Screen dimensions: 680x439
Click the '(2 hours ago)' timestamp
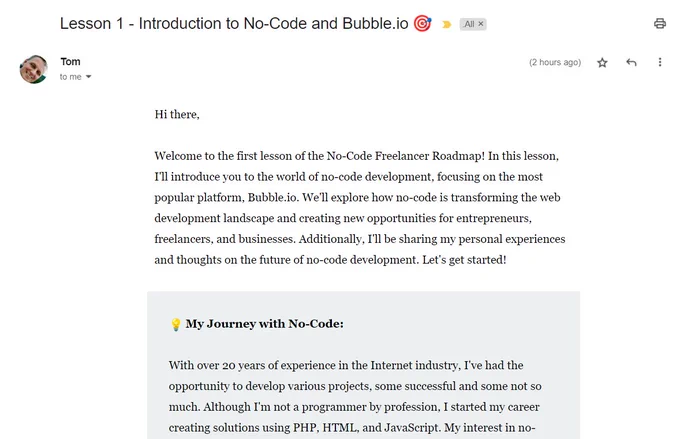pos(555,62)
